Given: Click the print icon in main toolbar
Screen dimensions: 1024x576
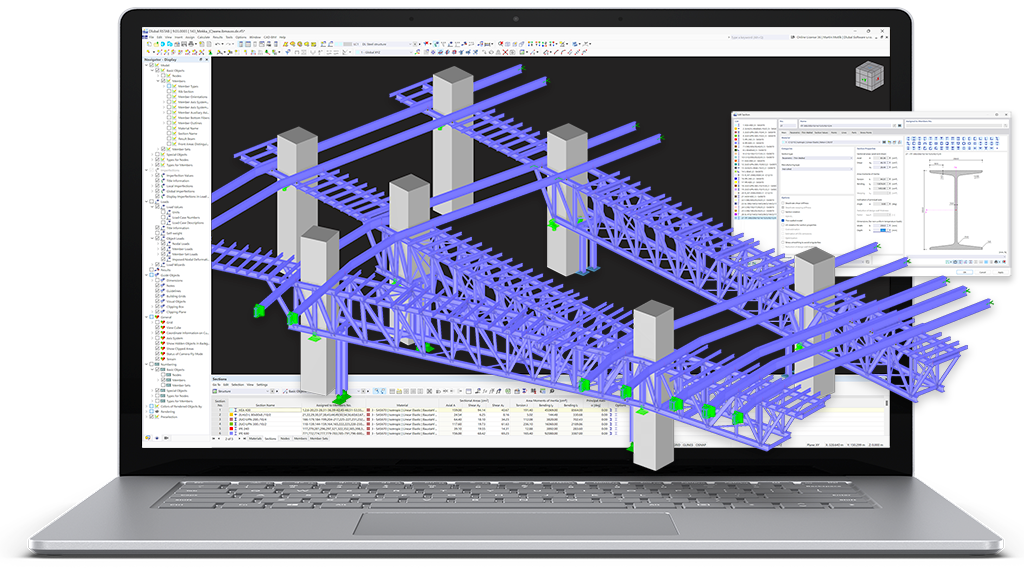Looking at the screenshot, I should pyautogui.click(x=191, y=44).
